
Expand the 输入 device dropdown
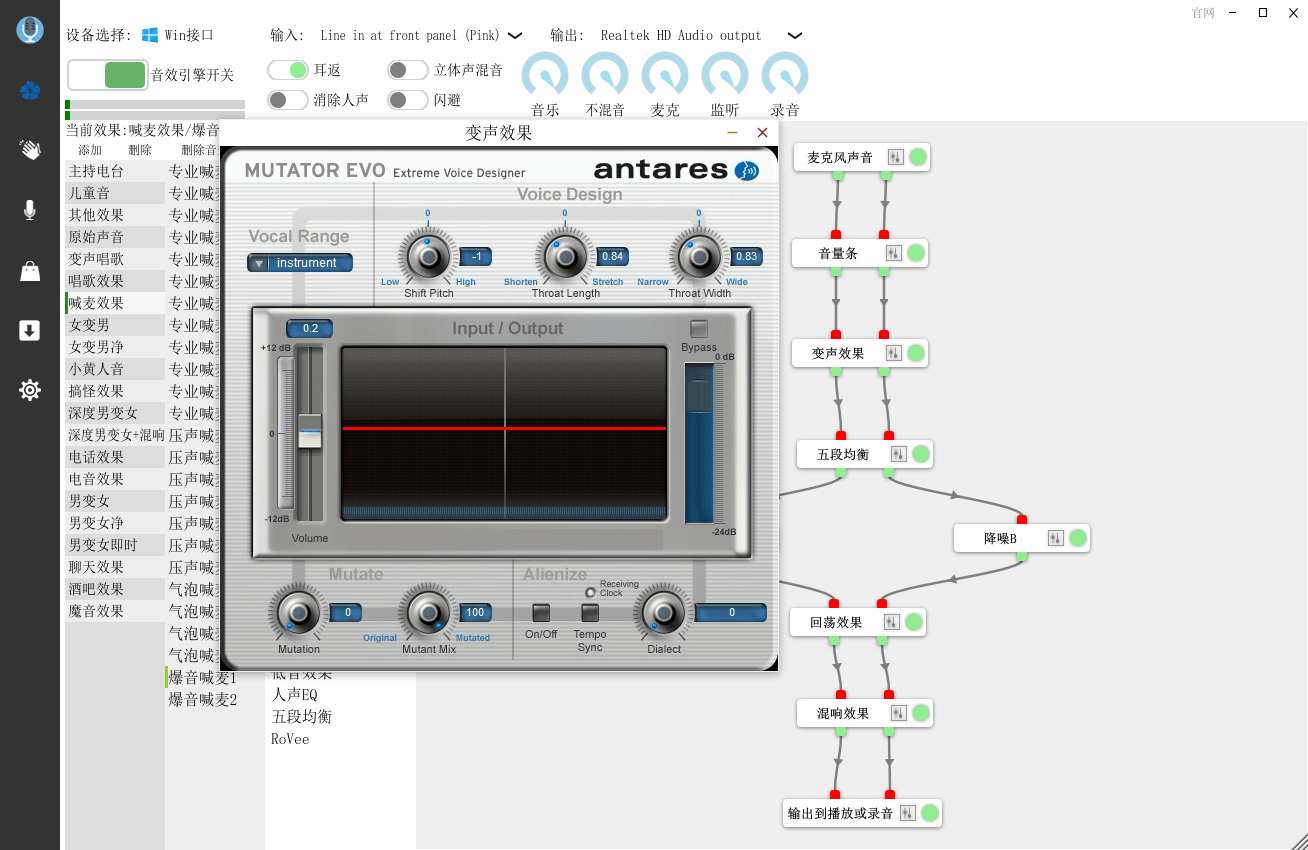pos(515,35)
